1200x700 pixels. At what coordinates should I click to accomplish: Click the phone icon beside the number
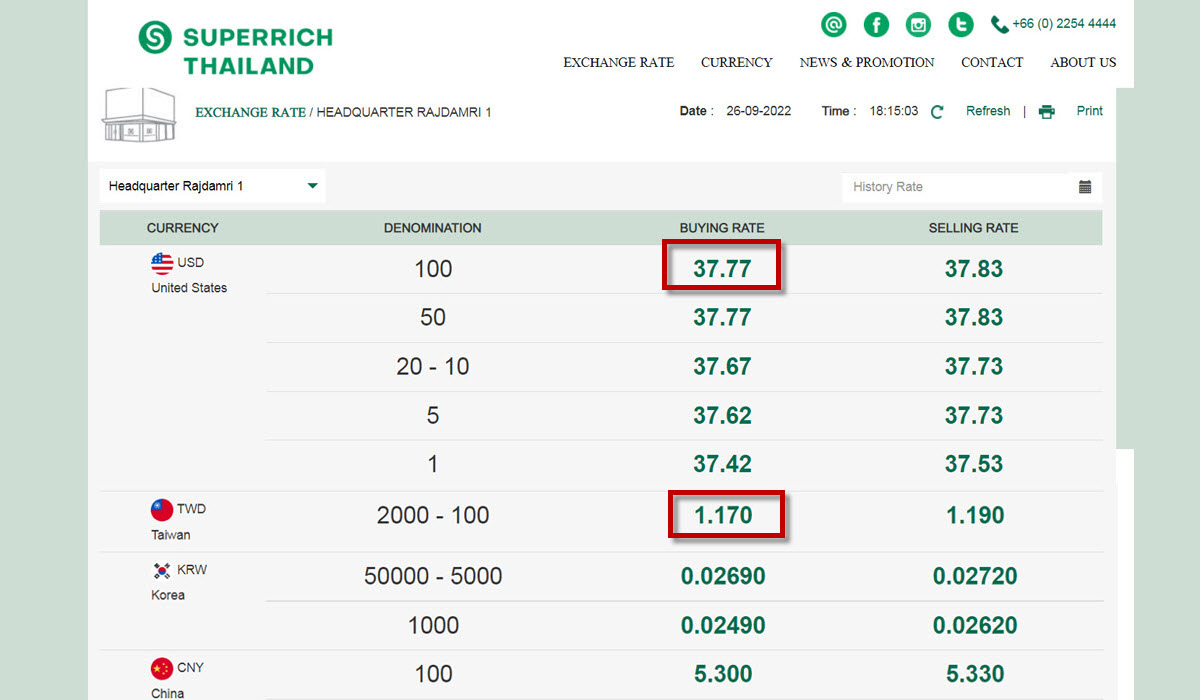[999, 25]
